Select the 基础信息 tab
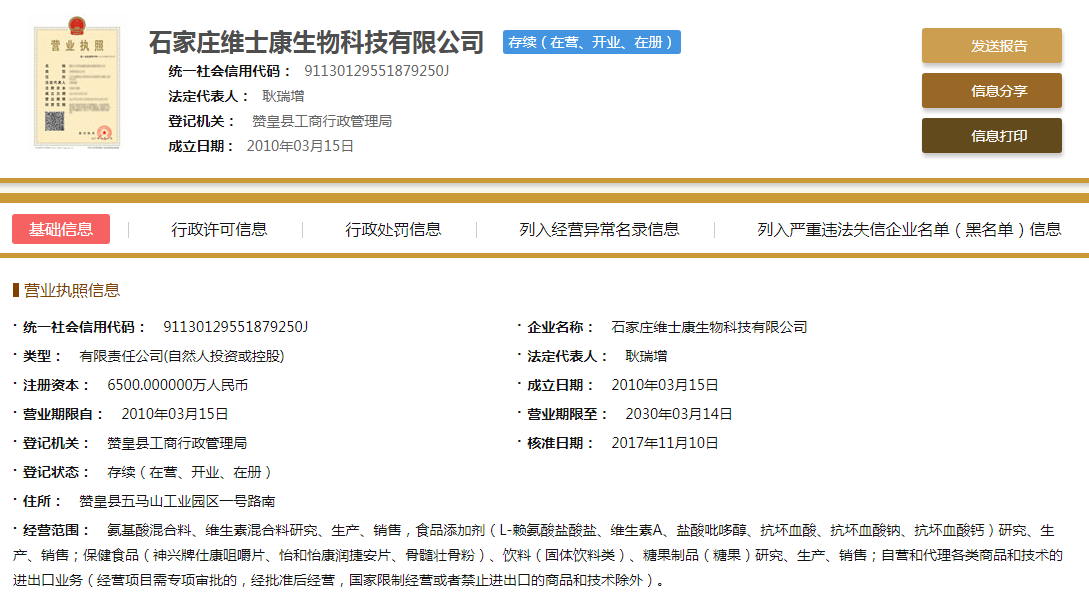Screen dimensions: 1089x597 (61, 229)
